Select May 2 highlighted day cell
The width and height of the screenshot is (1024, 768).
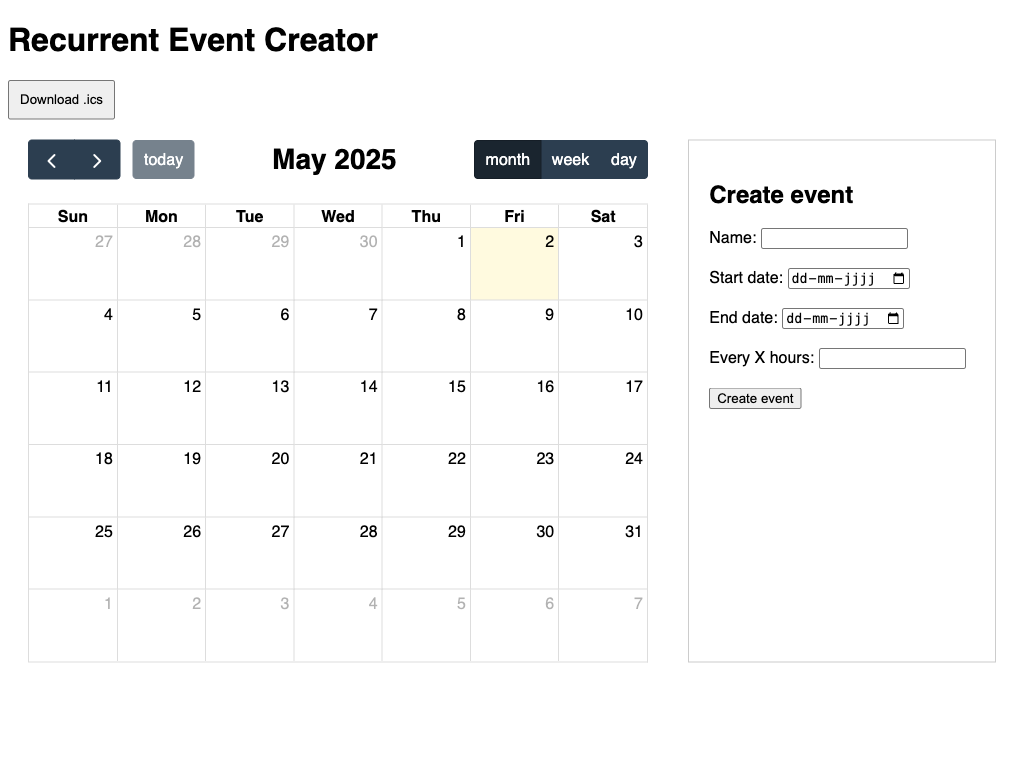[x=514, y=264]
